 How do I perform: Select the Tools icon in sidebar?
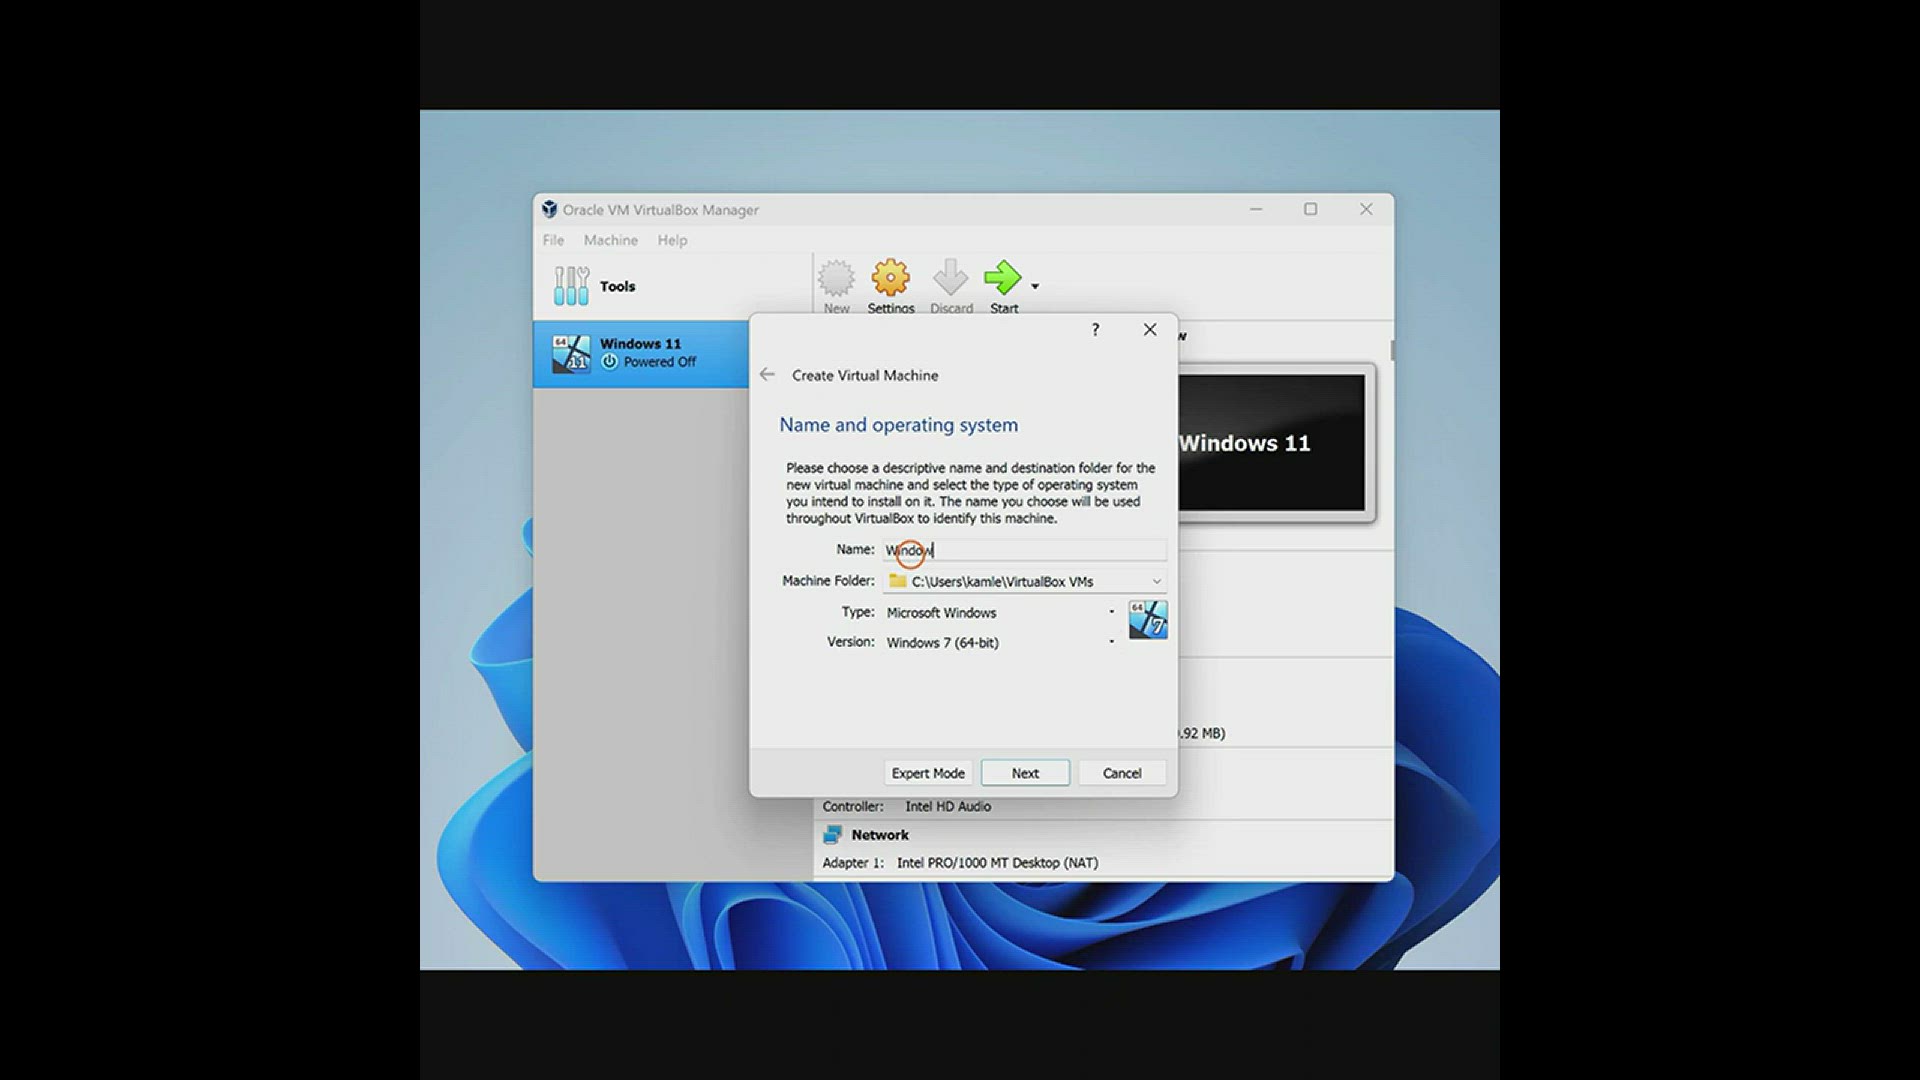tap(571, 286)
